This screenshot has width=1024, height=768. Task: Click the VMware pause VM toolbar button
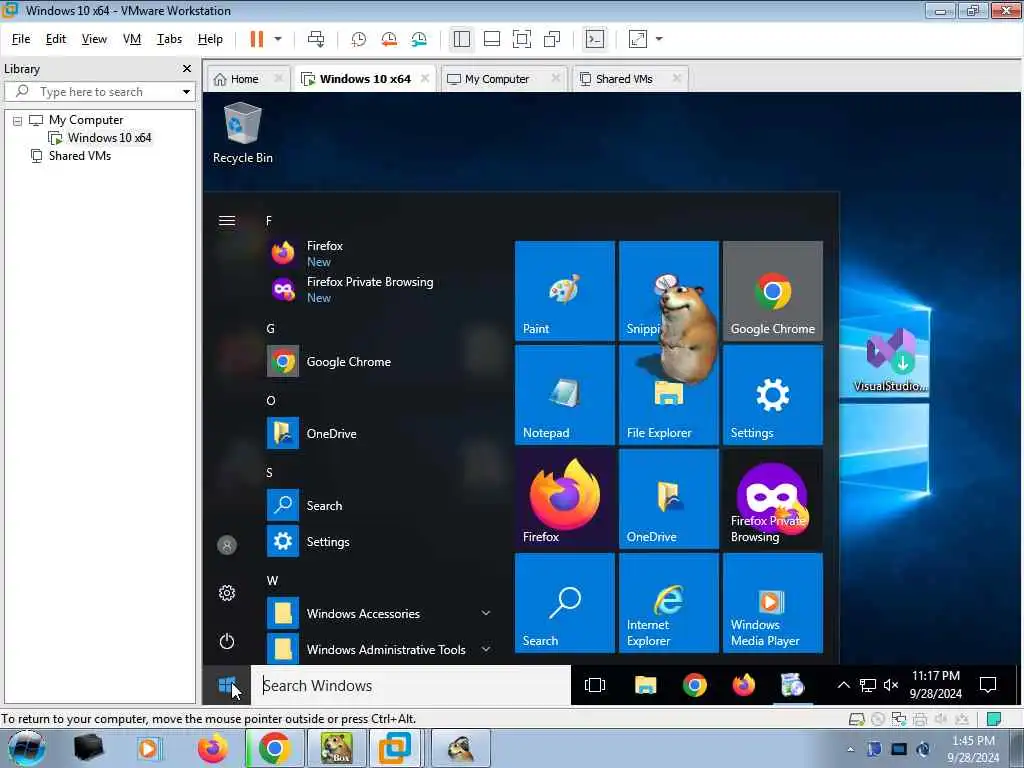point(257,39)
